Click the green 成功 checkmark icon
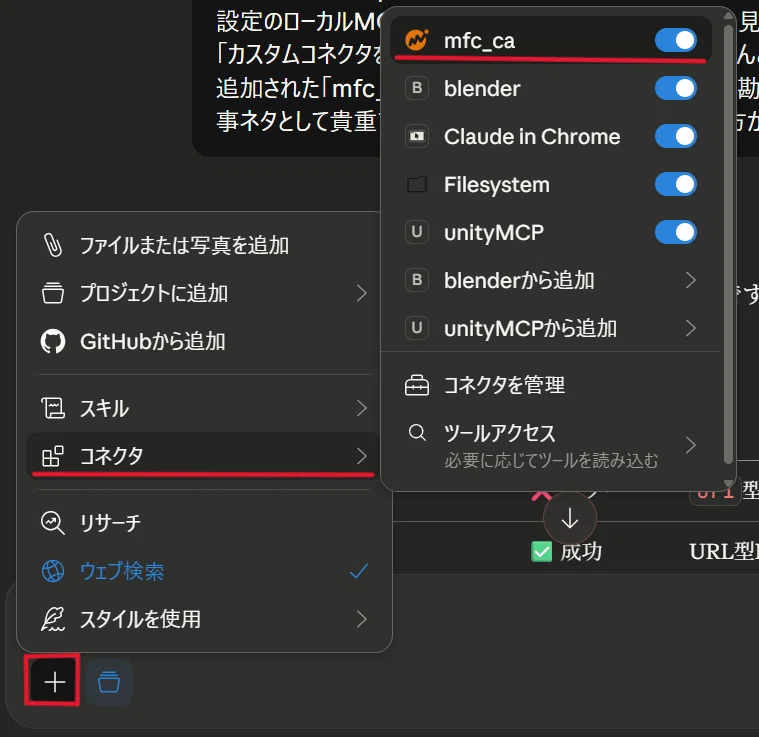Image resolution: width=759 pixels, height=737 pixels. pyautogui.click(x=541, y=552)
